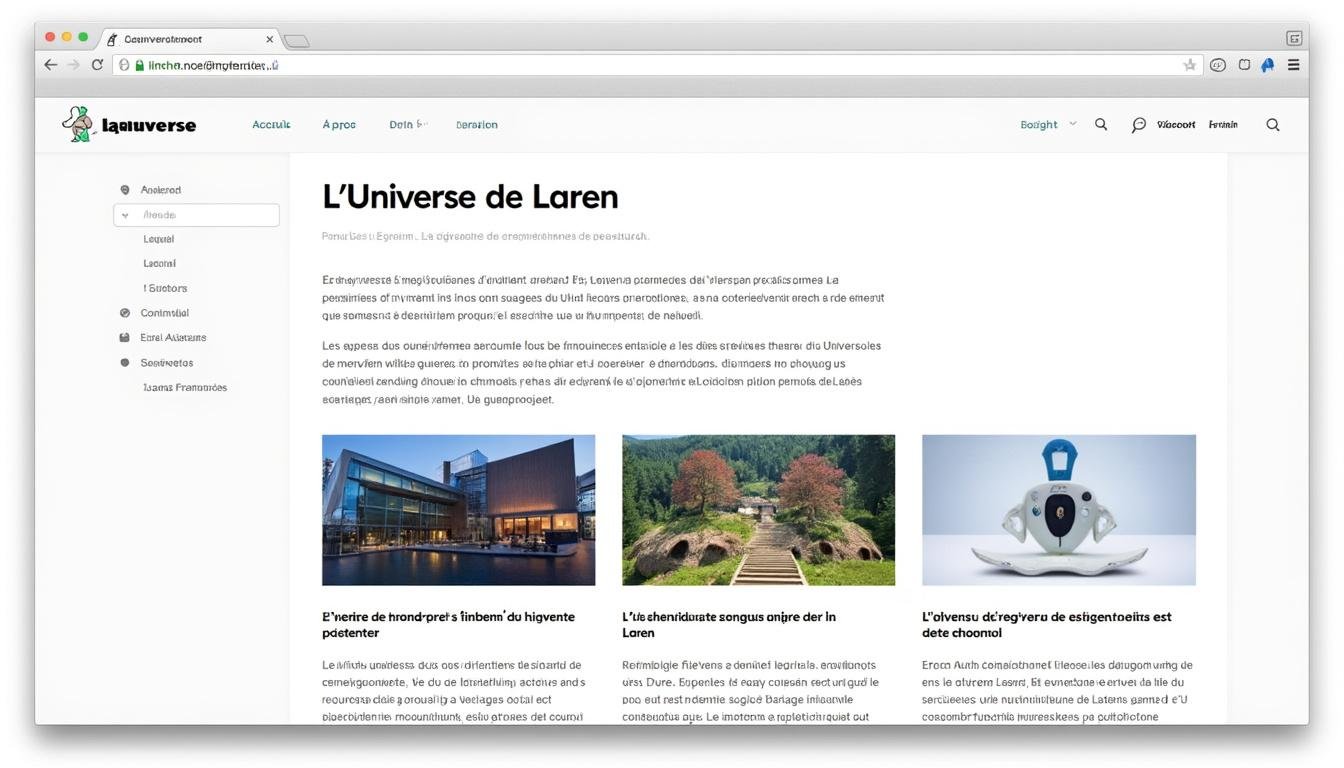
Task: Click the location pin icon beside Anolerod
Action: pyautogui.click(x=125, y=189)
